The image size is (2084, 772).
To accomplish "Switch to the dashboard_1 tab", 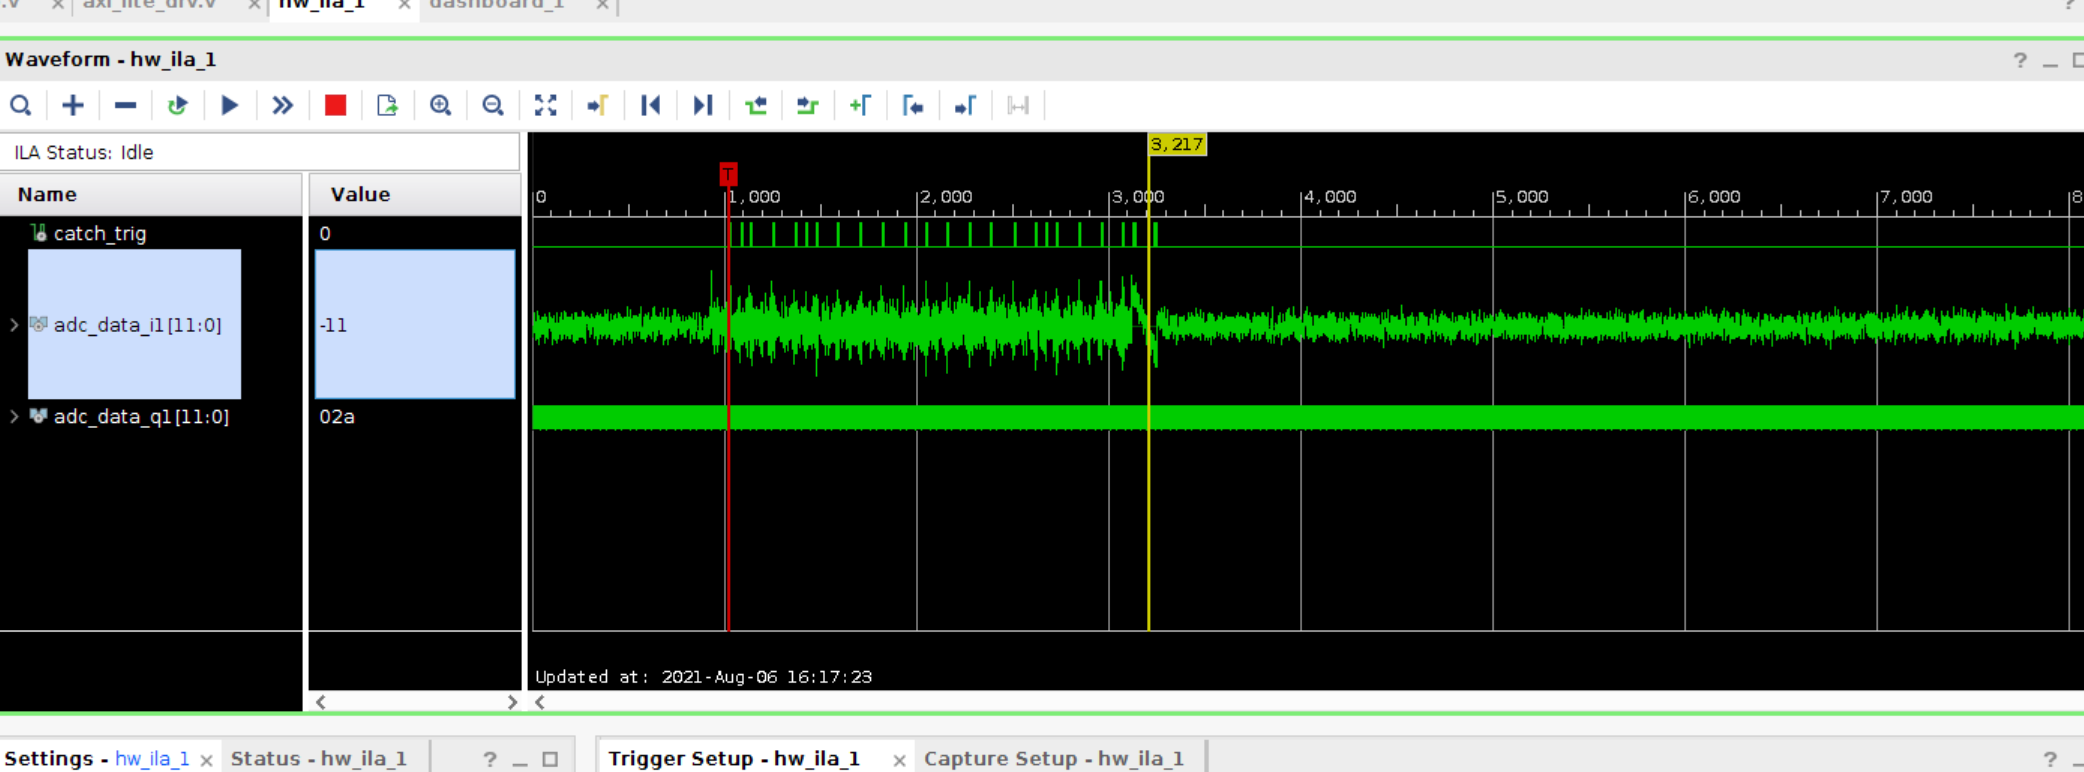I will pyautogui.click(x=497, y=5).
